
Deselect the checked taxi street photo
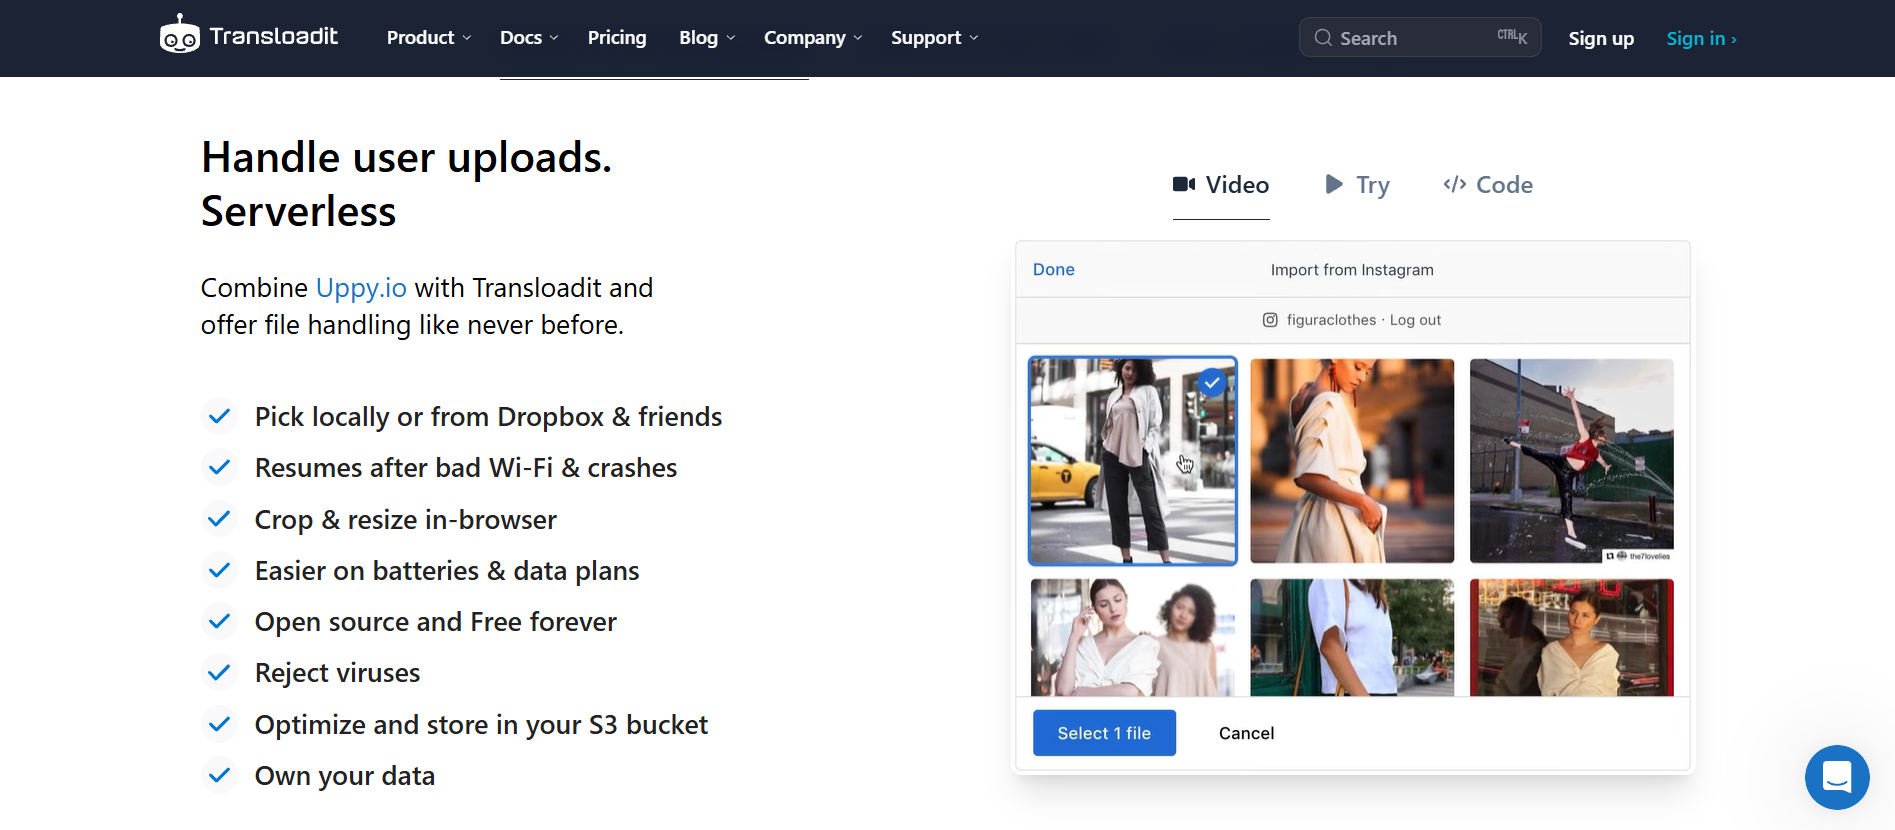(x=1132, y=461)
